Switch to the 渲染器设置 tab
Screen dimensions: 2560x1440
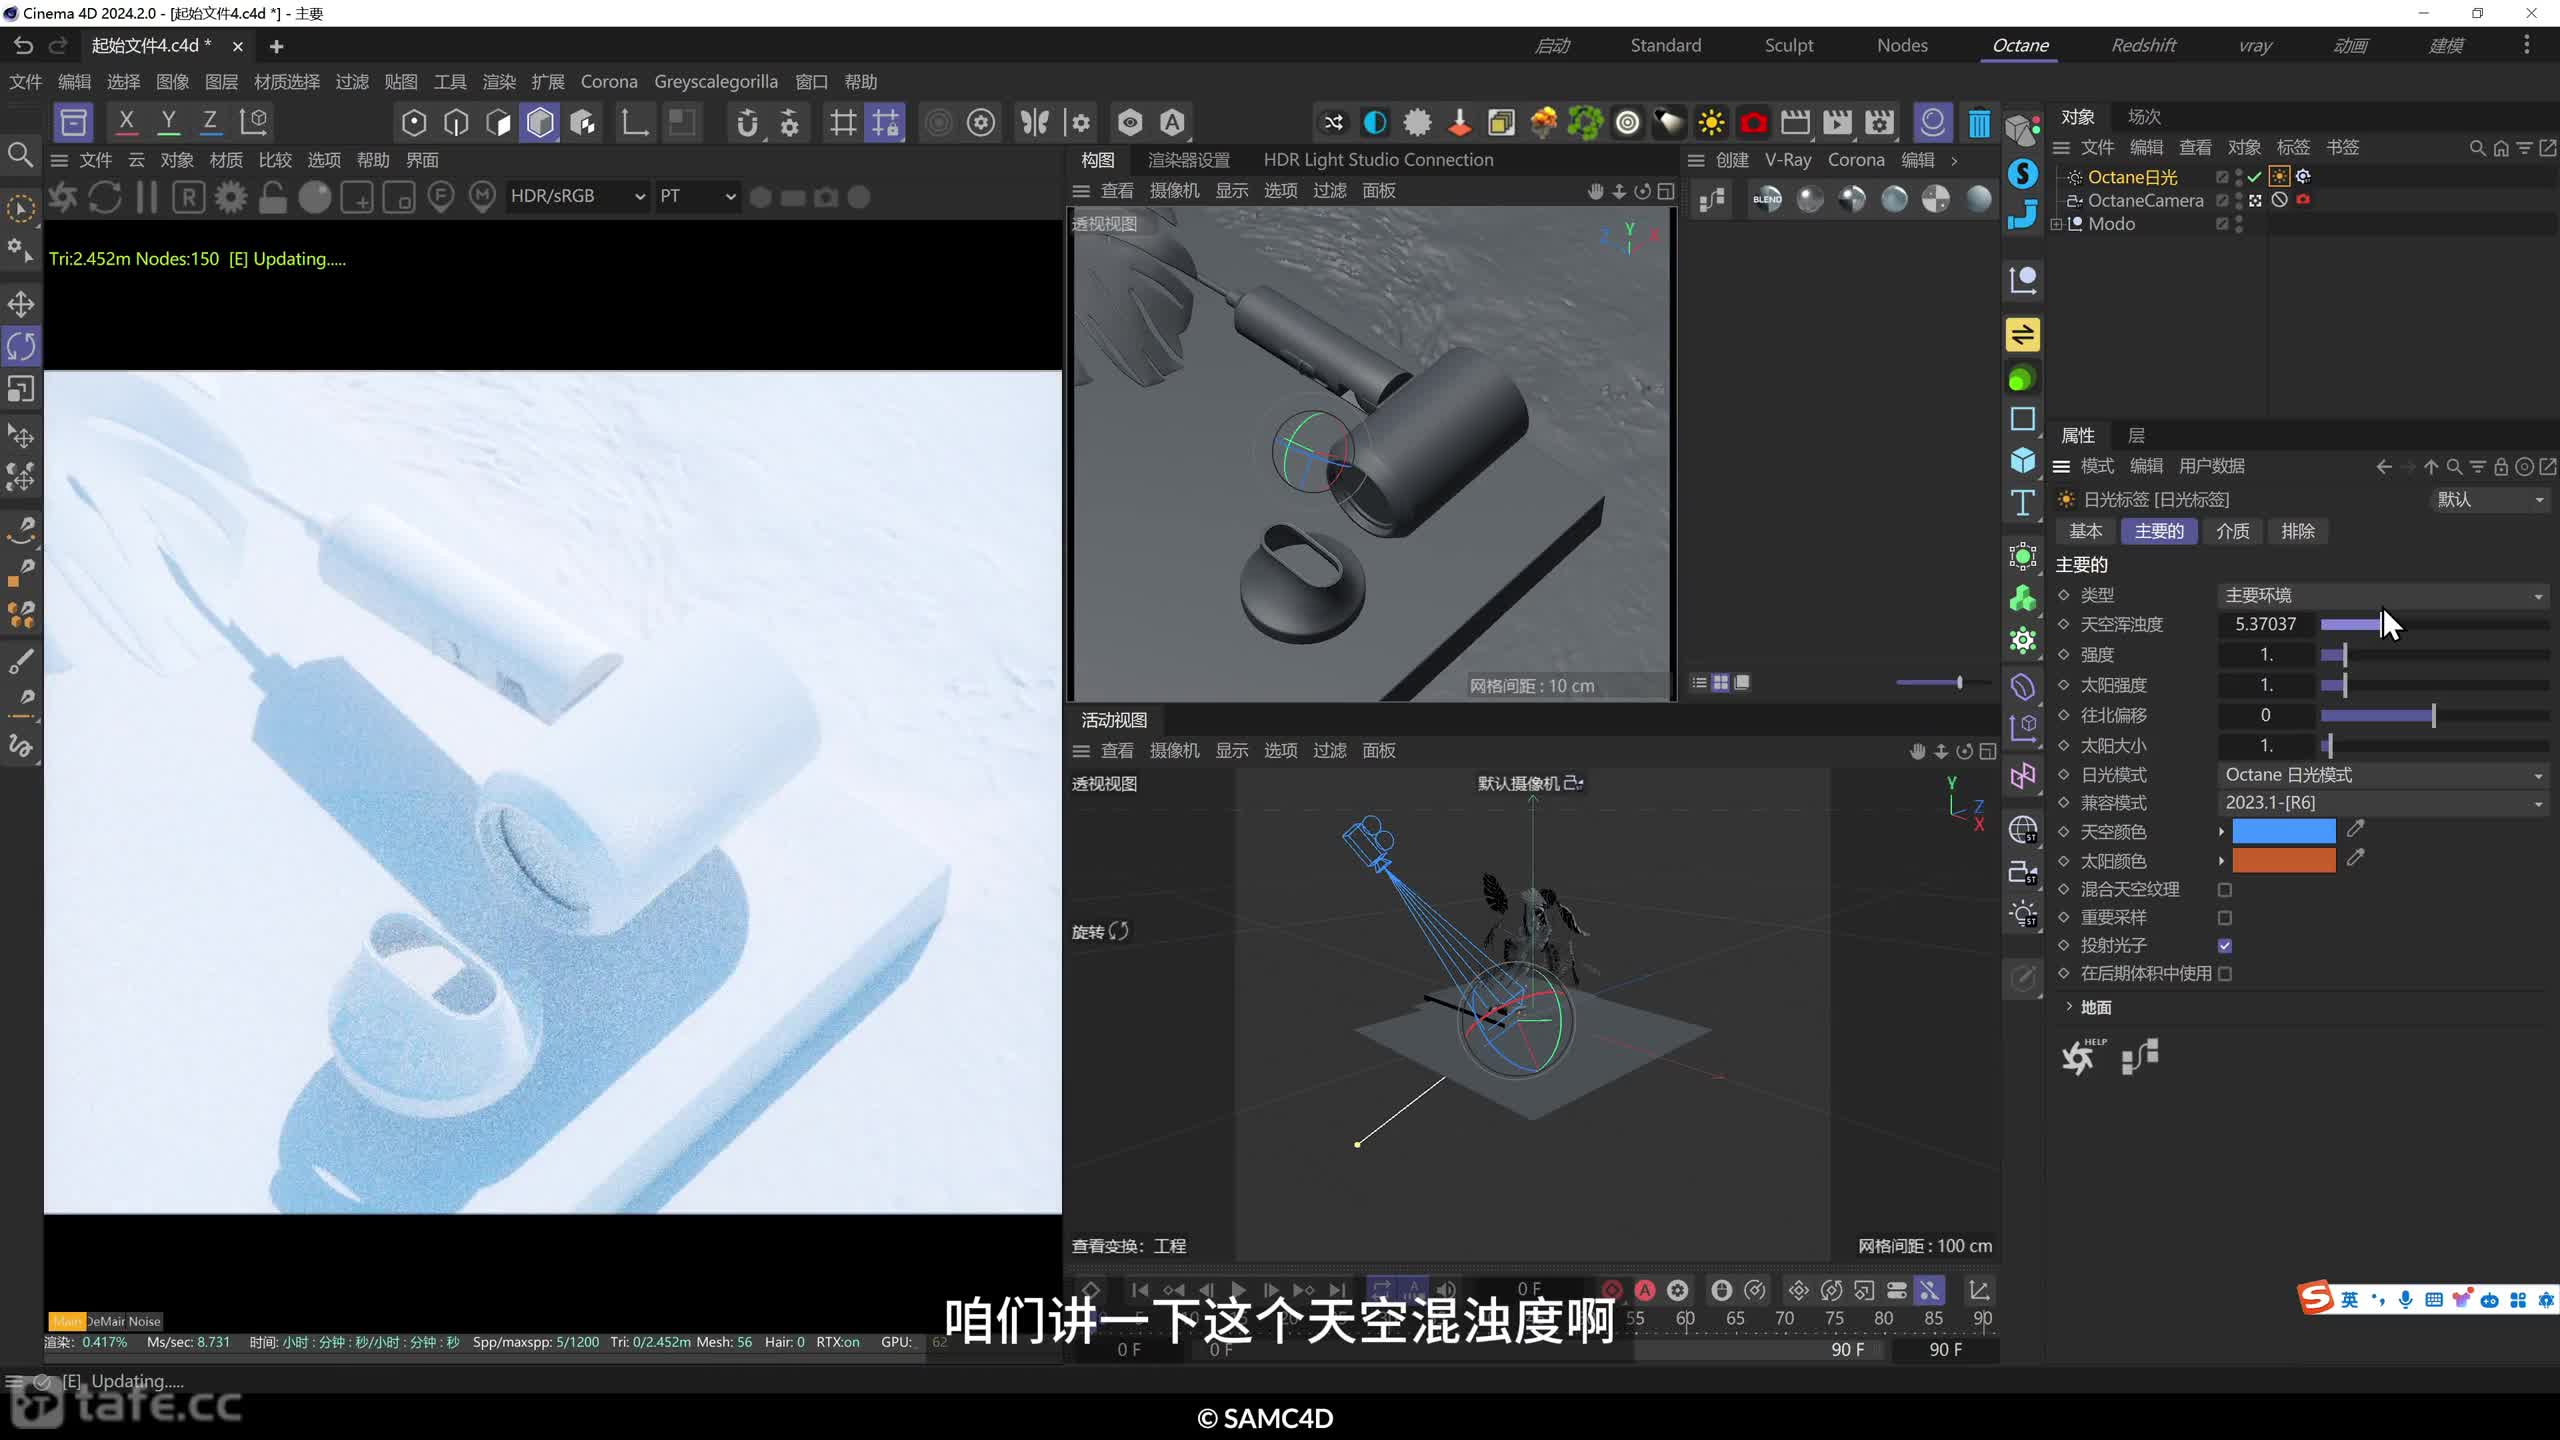coord(1188,160)
